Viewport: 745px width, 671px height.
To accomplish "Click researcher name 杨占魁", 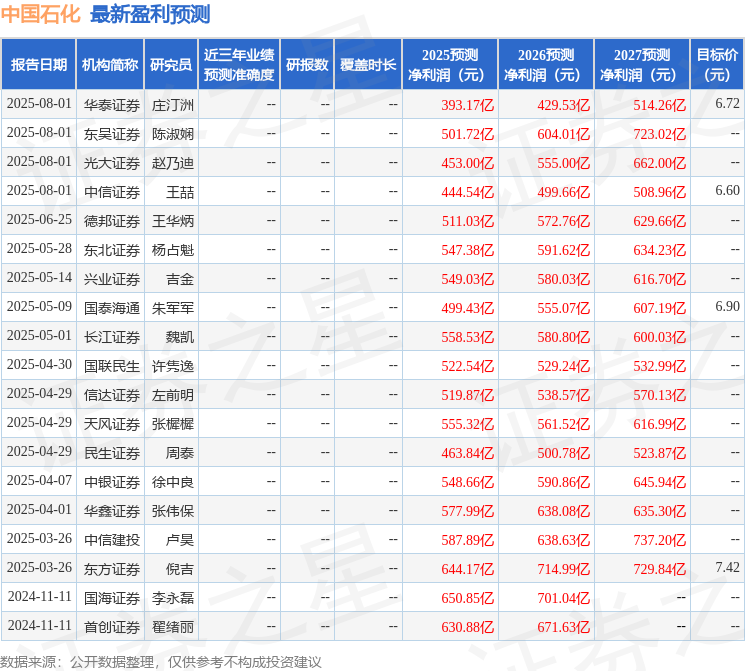I will (x=172, y=250).
